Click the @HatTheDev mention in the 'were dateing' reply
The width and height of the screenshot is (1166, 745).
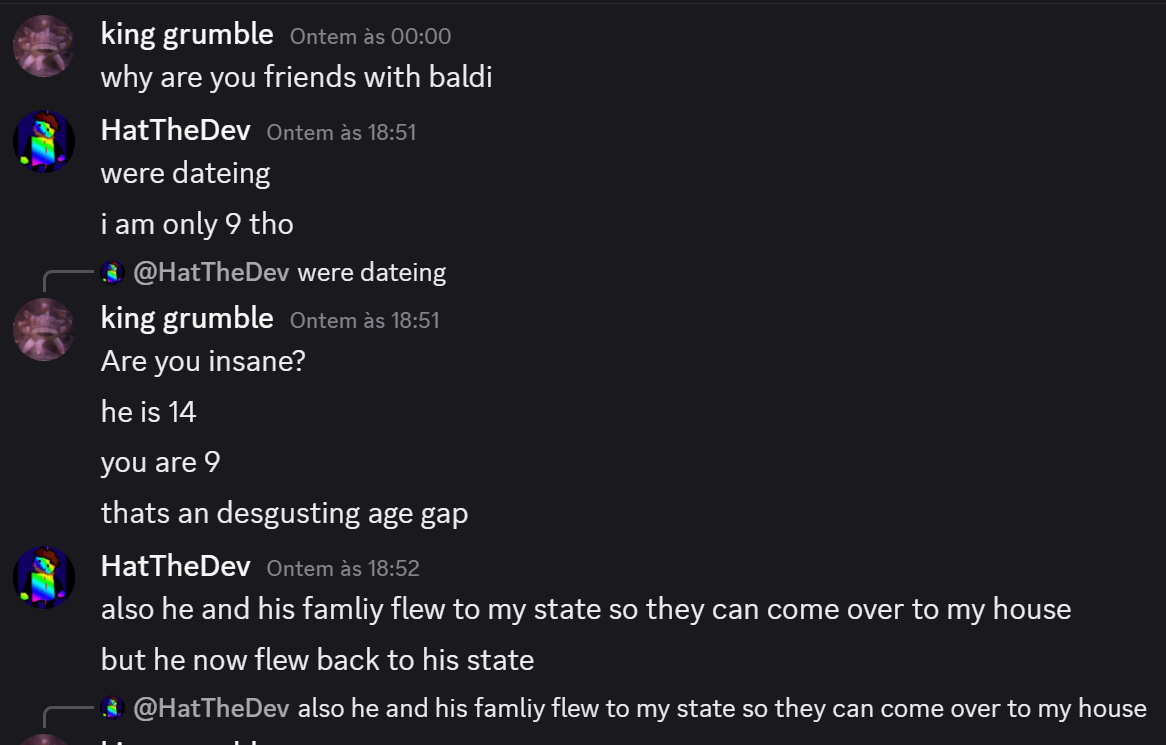pos(211,272)
